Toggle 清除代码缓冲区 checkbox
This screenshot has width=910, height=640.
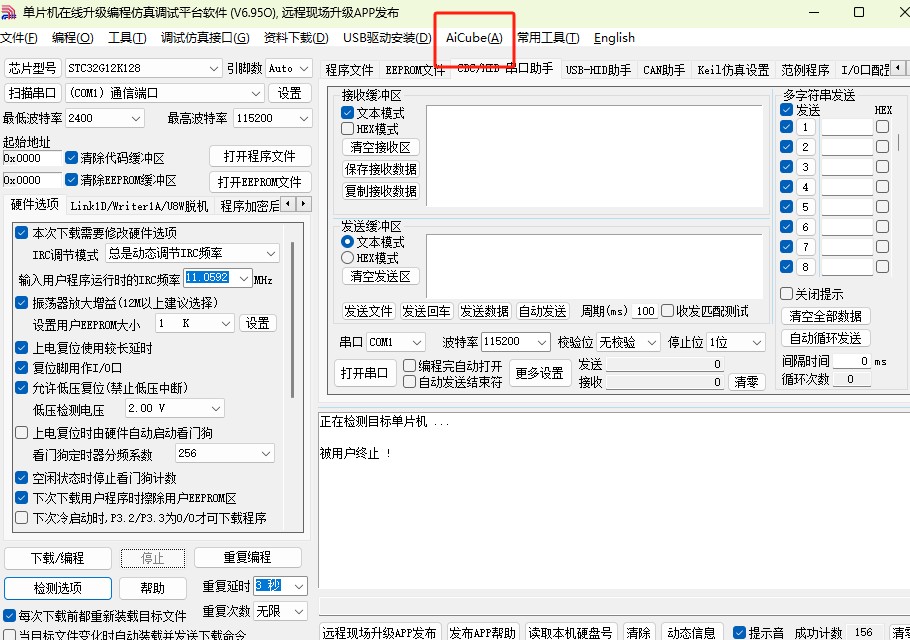(71, 158)
